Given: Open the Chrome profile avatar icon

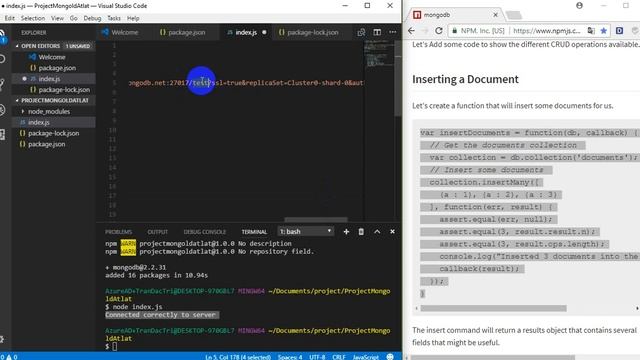Looking at the screenshot, I should pyautogui.click(x=579, y=5).
